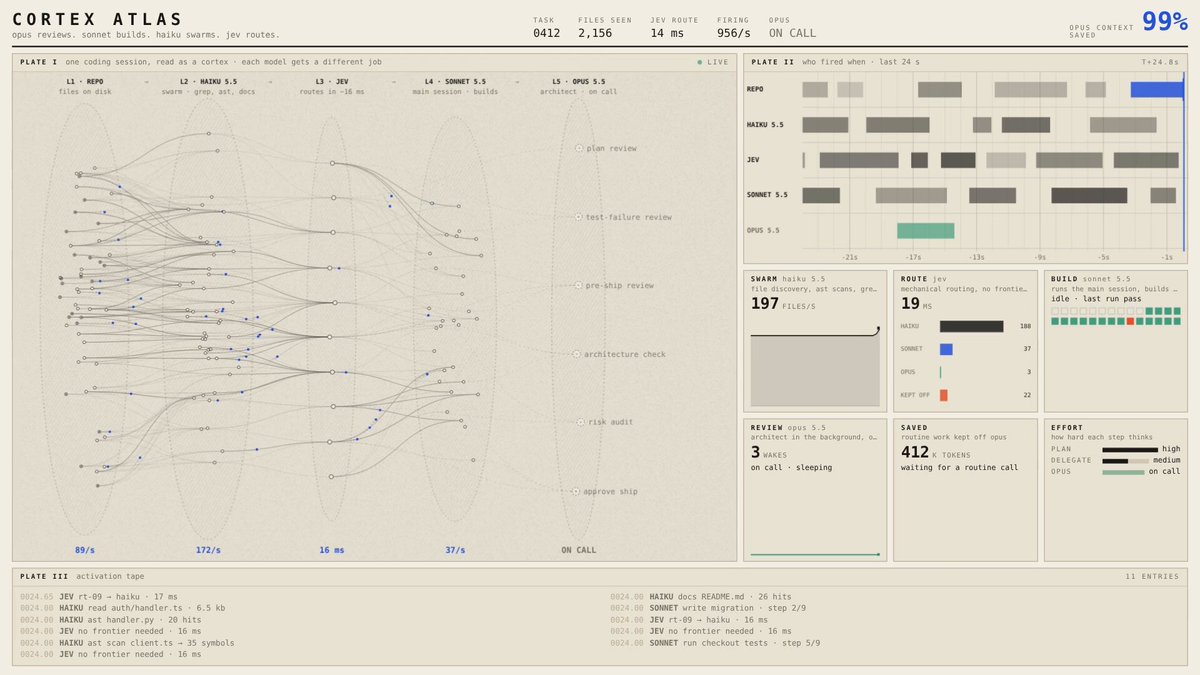
Task: Click the orange KEPT OFF route bar
Action: tap(943, 395)
